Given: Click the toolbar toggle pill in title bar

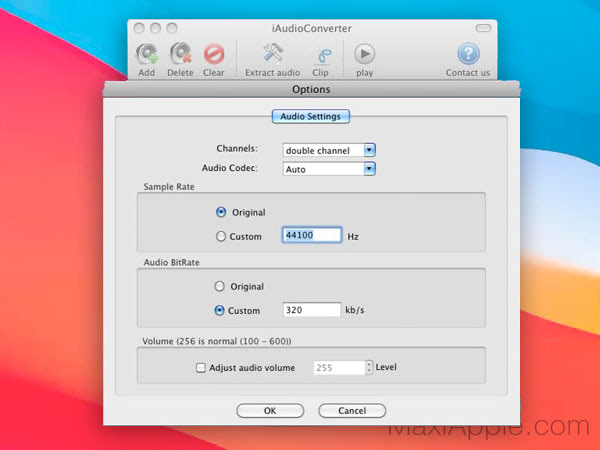Looking at the screenshot, I should (483, 28).
